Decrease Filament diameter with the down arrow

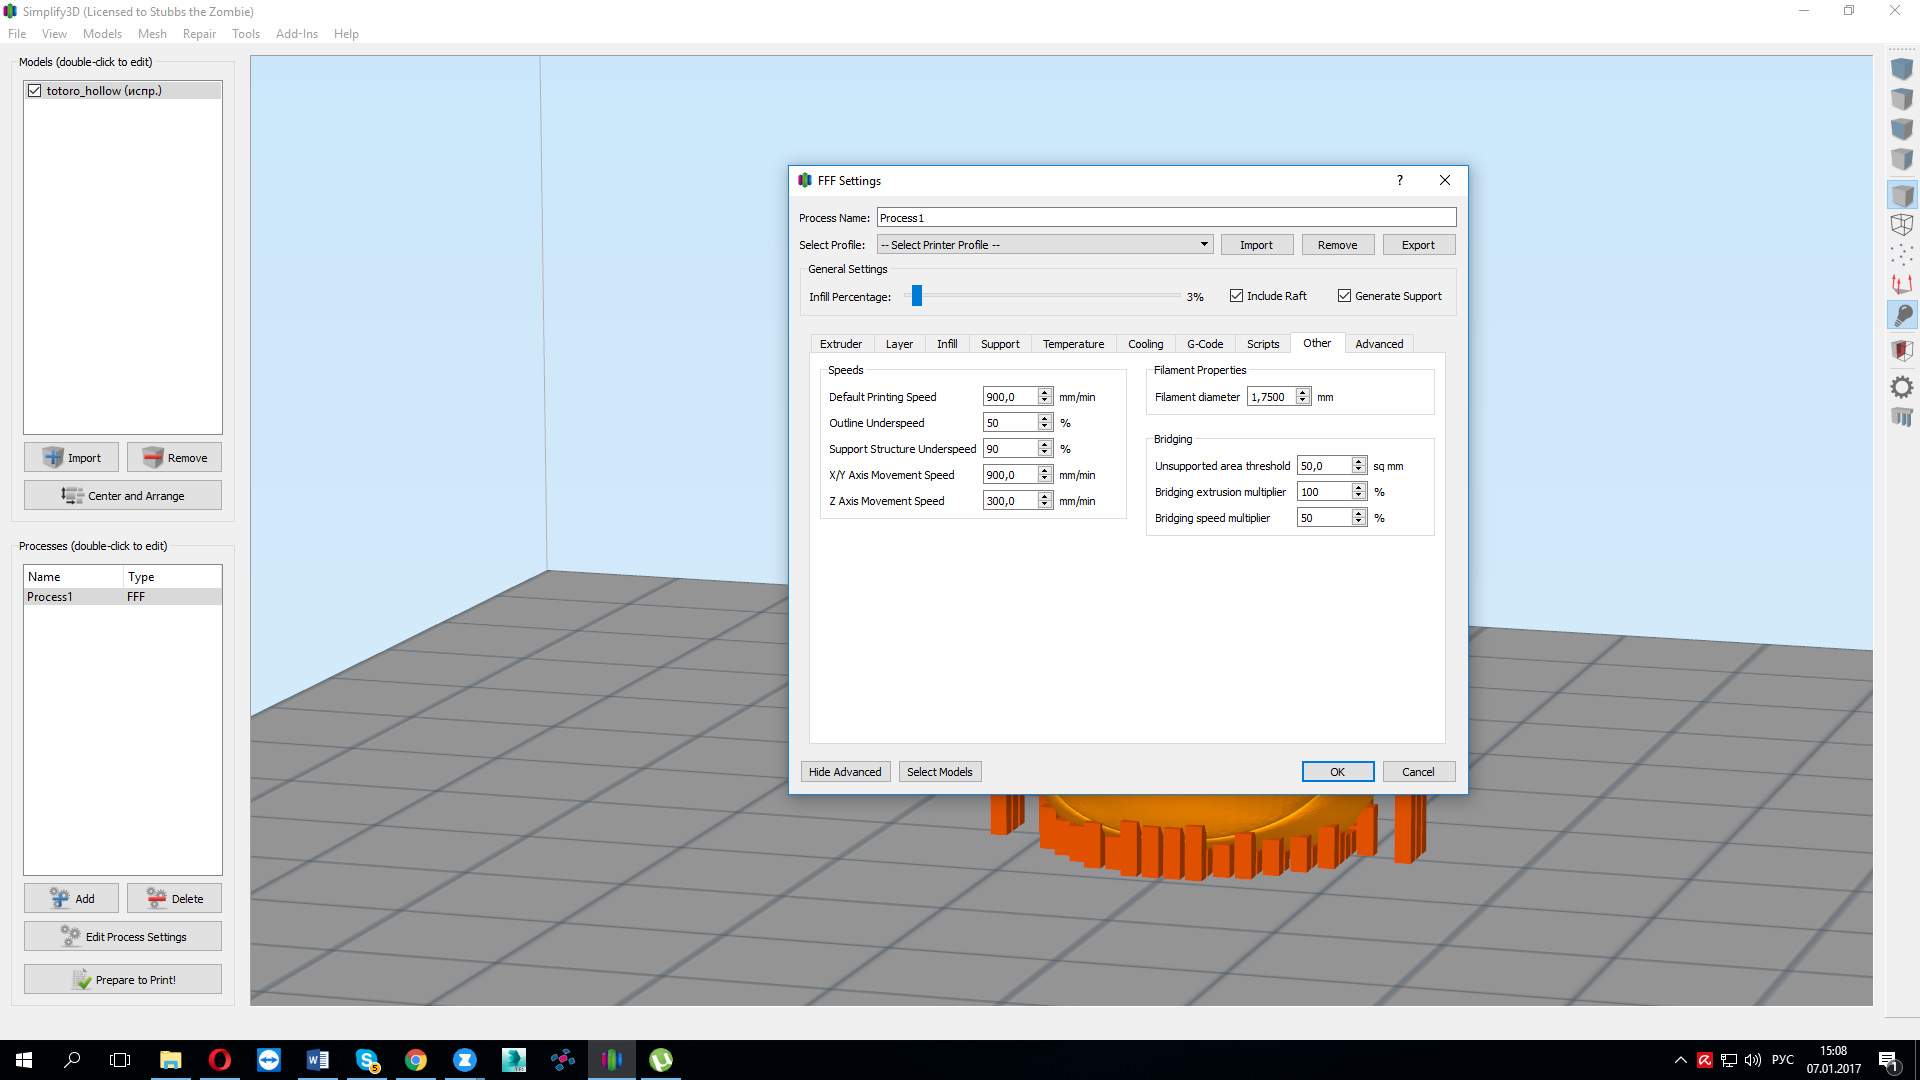[1303, 401]
